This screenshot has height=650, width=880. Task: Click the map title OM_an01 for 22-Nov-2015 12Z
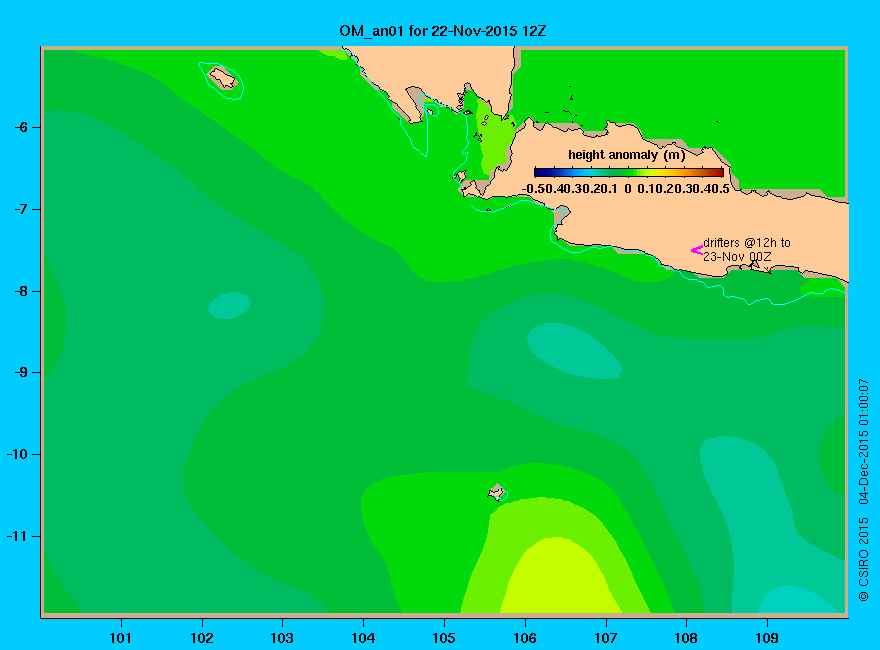click(442, 31)
